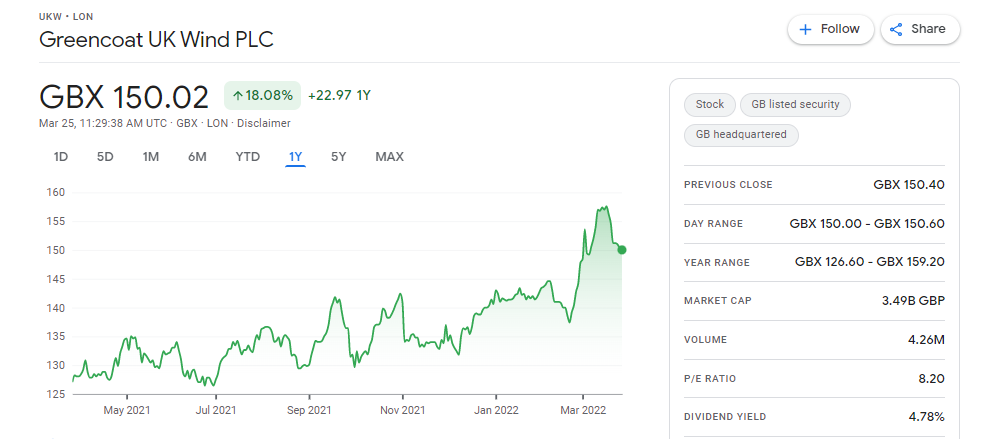Image resolution: width=982 pixels, height=439 pixels.
Task: Choose the YTD chart range
Action: click(247, 157)
